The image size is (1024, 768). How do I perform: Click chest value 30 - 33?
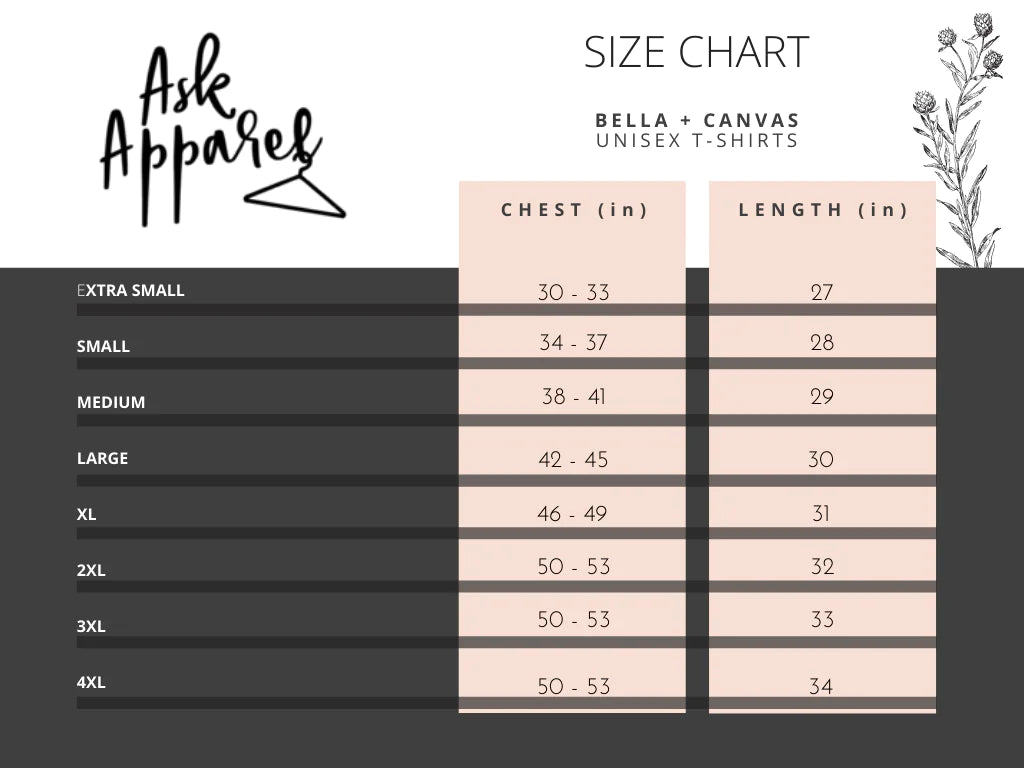(573, 292)
